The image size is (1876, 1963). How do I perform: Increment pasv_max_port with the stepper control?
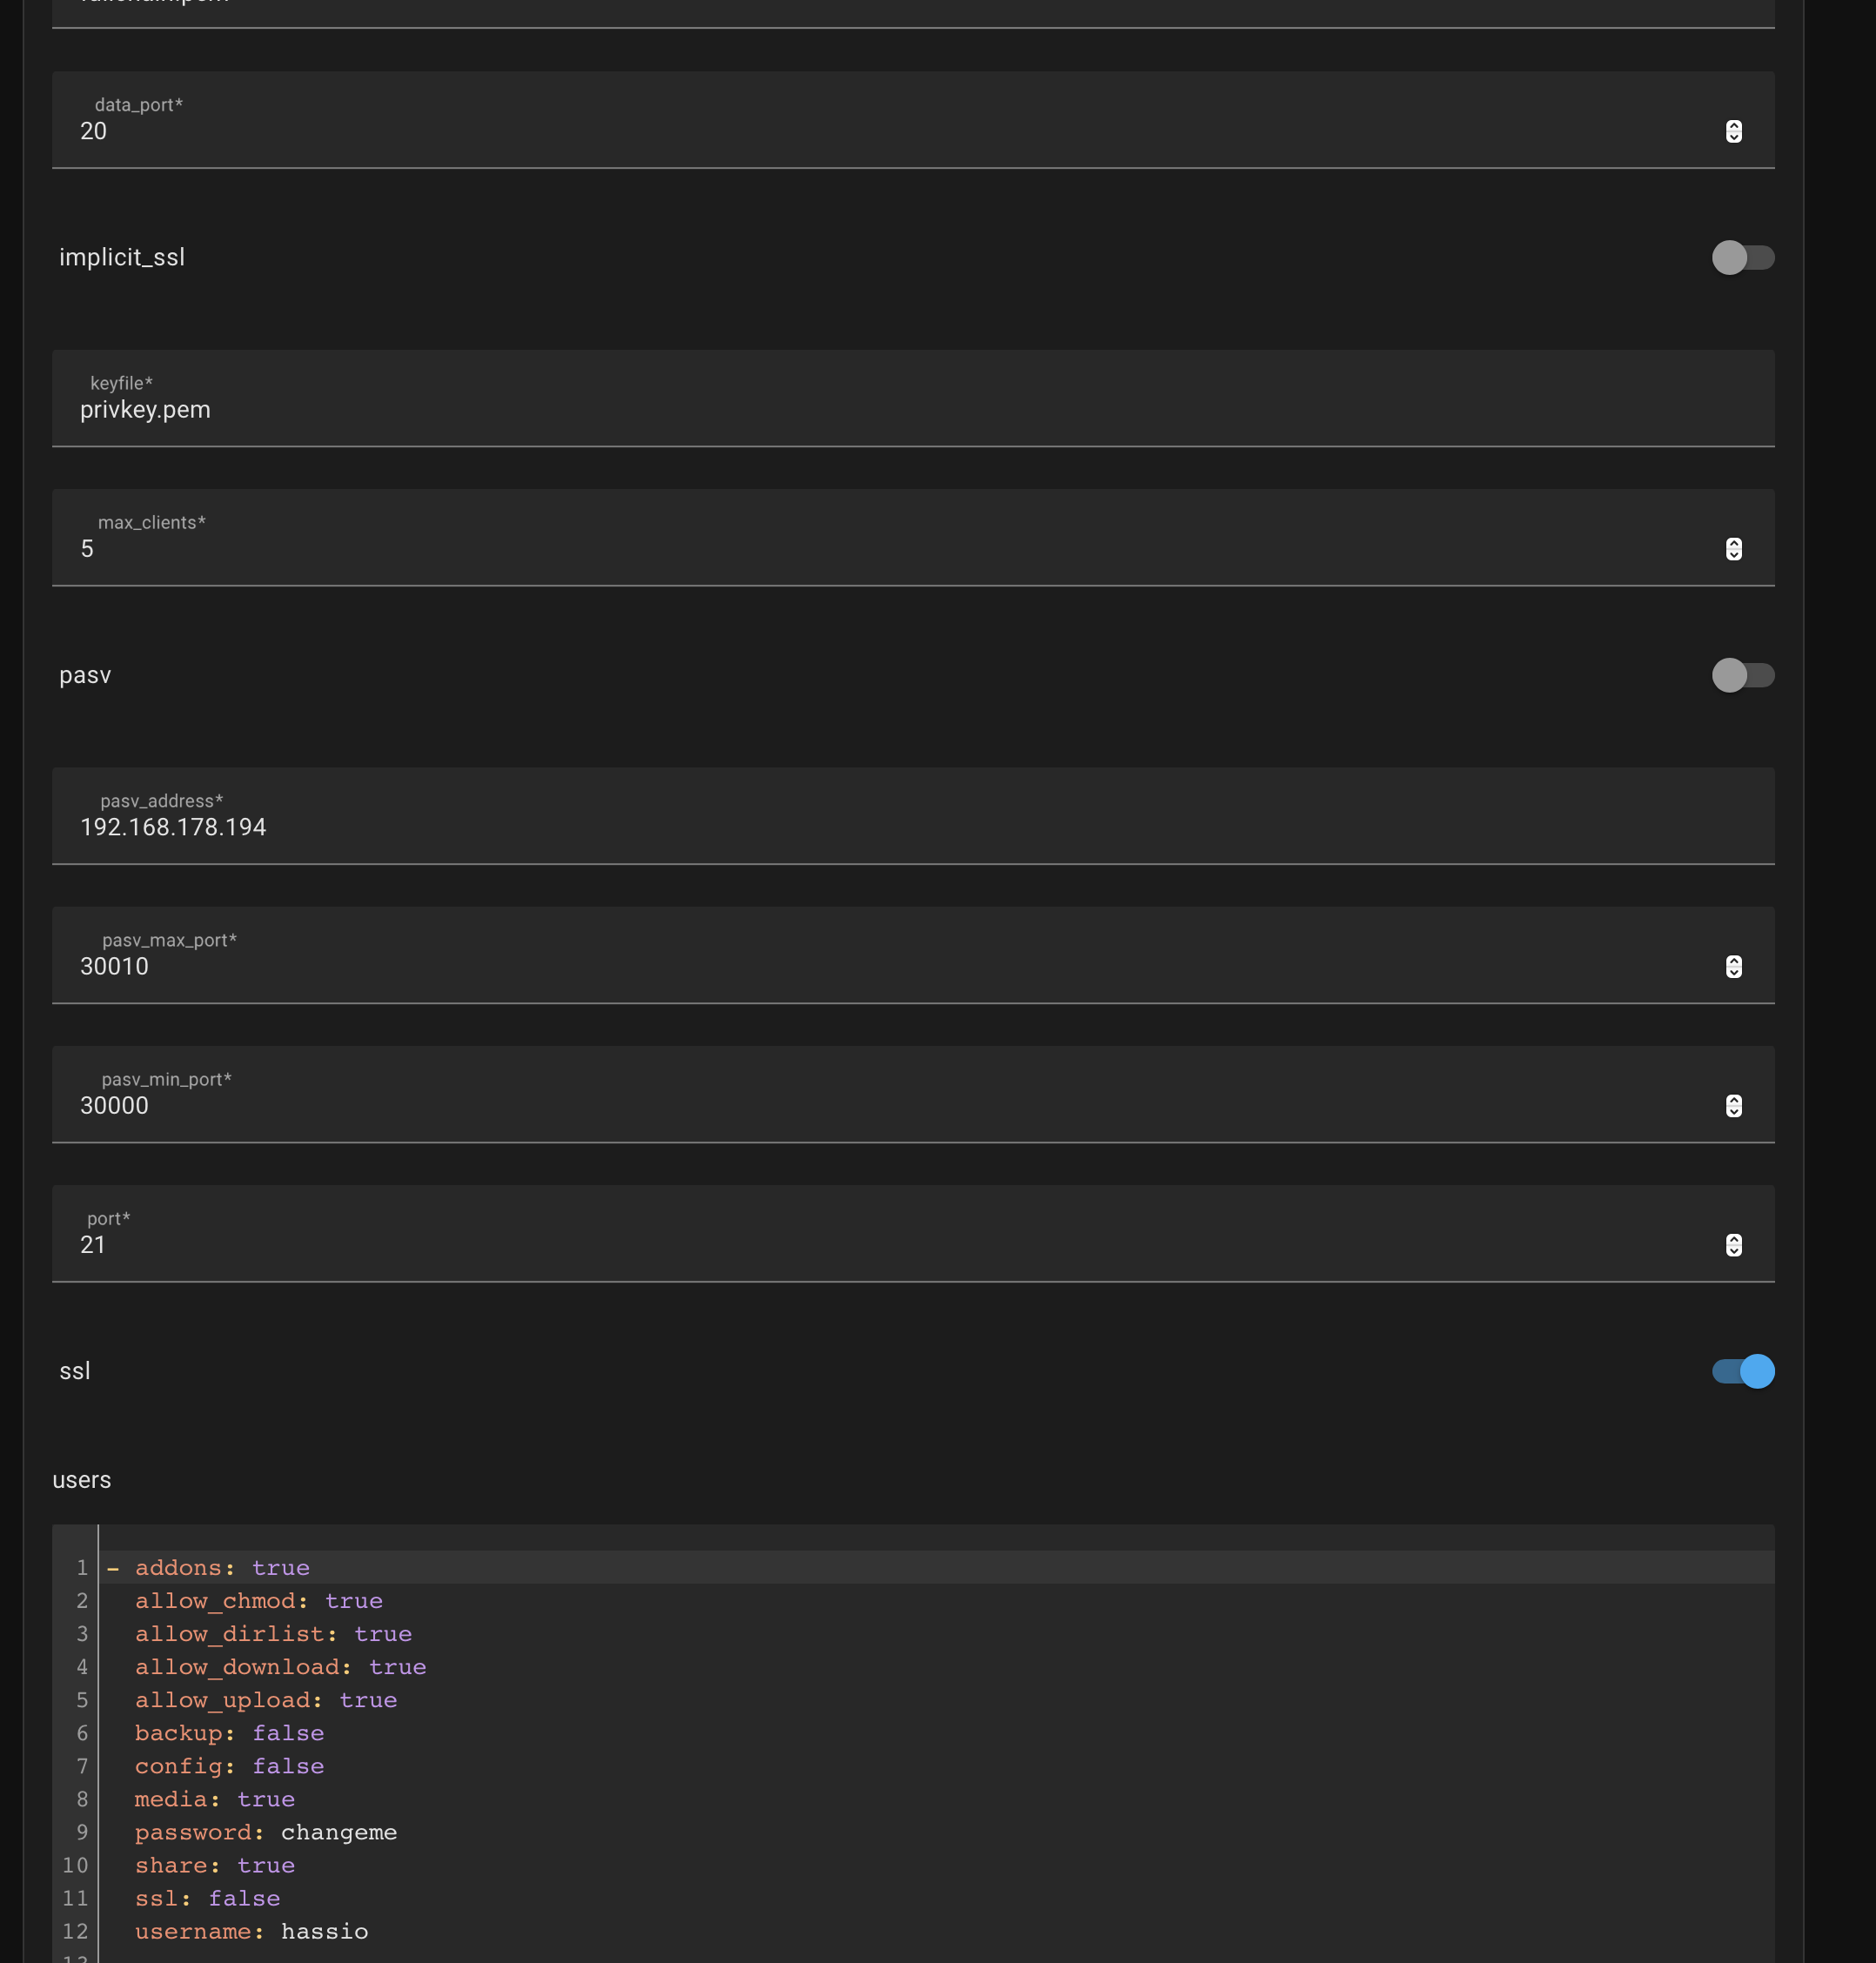[1733, 960]
